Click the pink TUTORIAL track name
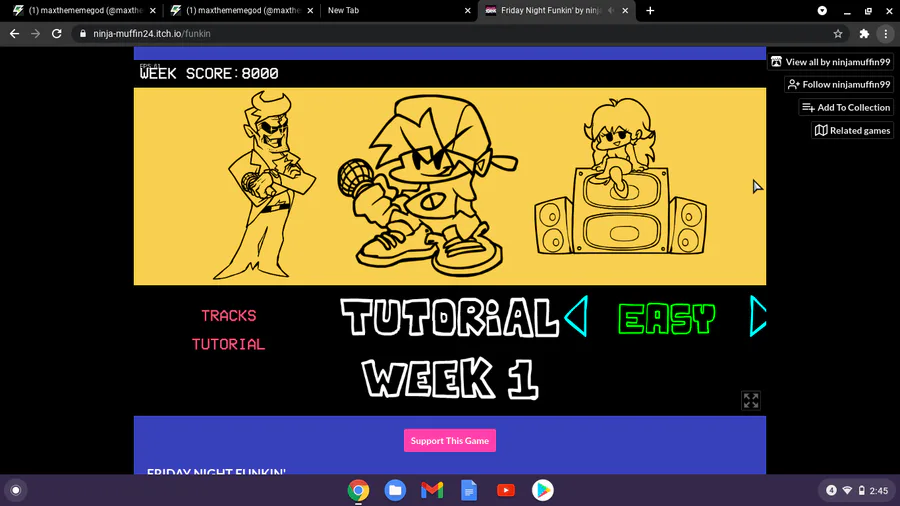 tap(228, 344)
